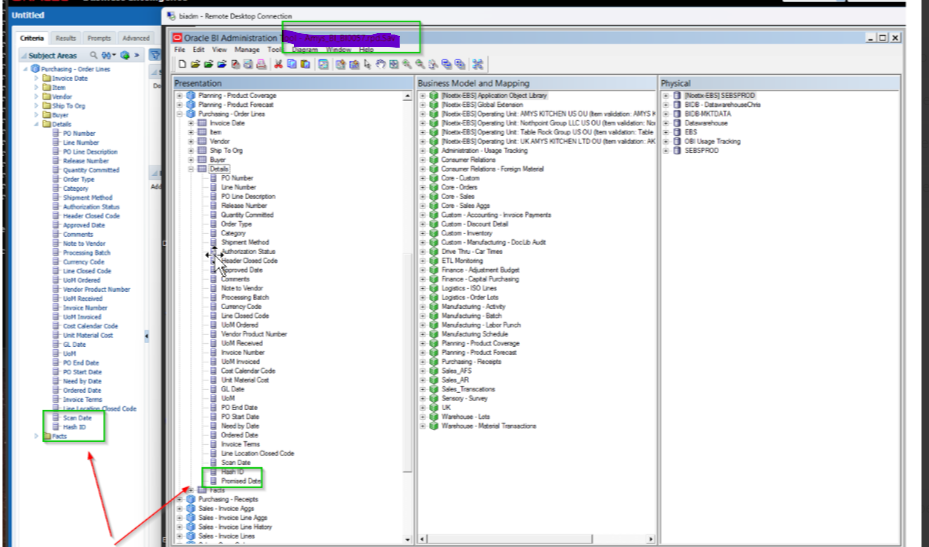Switch to the Results tab
Screen dimensions: 929x547
66,38
